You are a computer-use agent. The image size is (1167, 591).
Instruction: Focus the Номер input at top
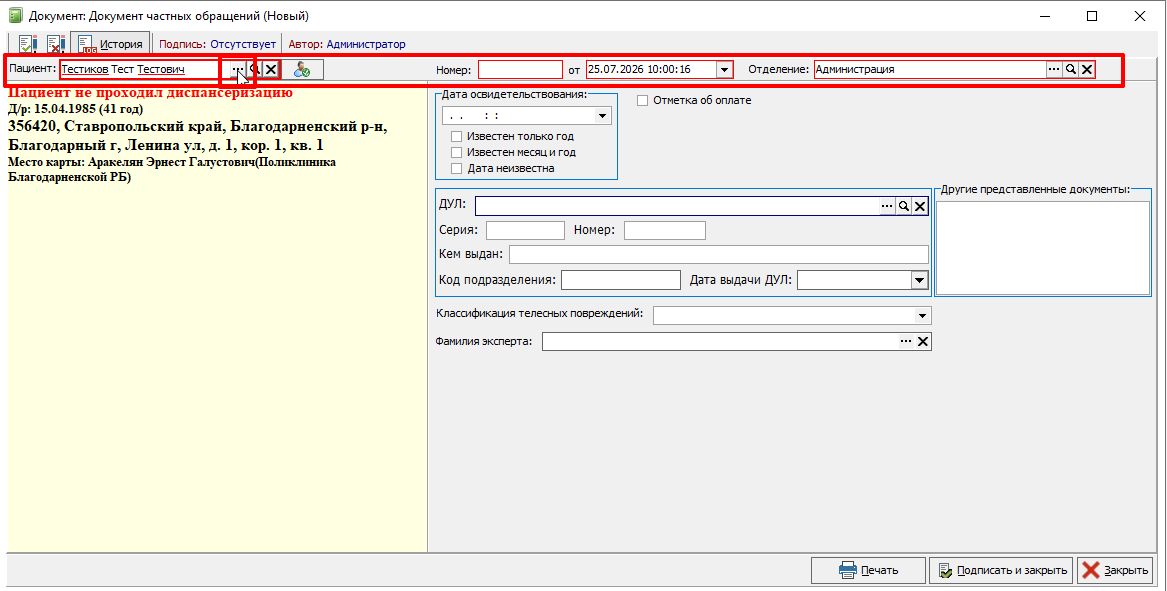pos(520,69)
